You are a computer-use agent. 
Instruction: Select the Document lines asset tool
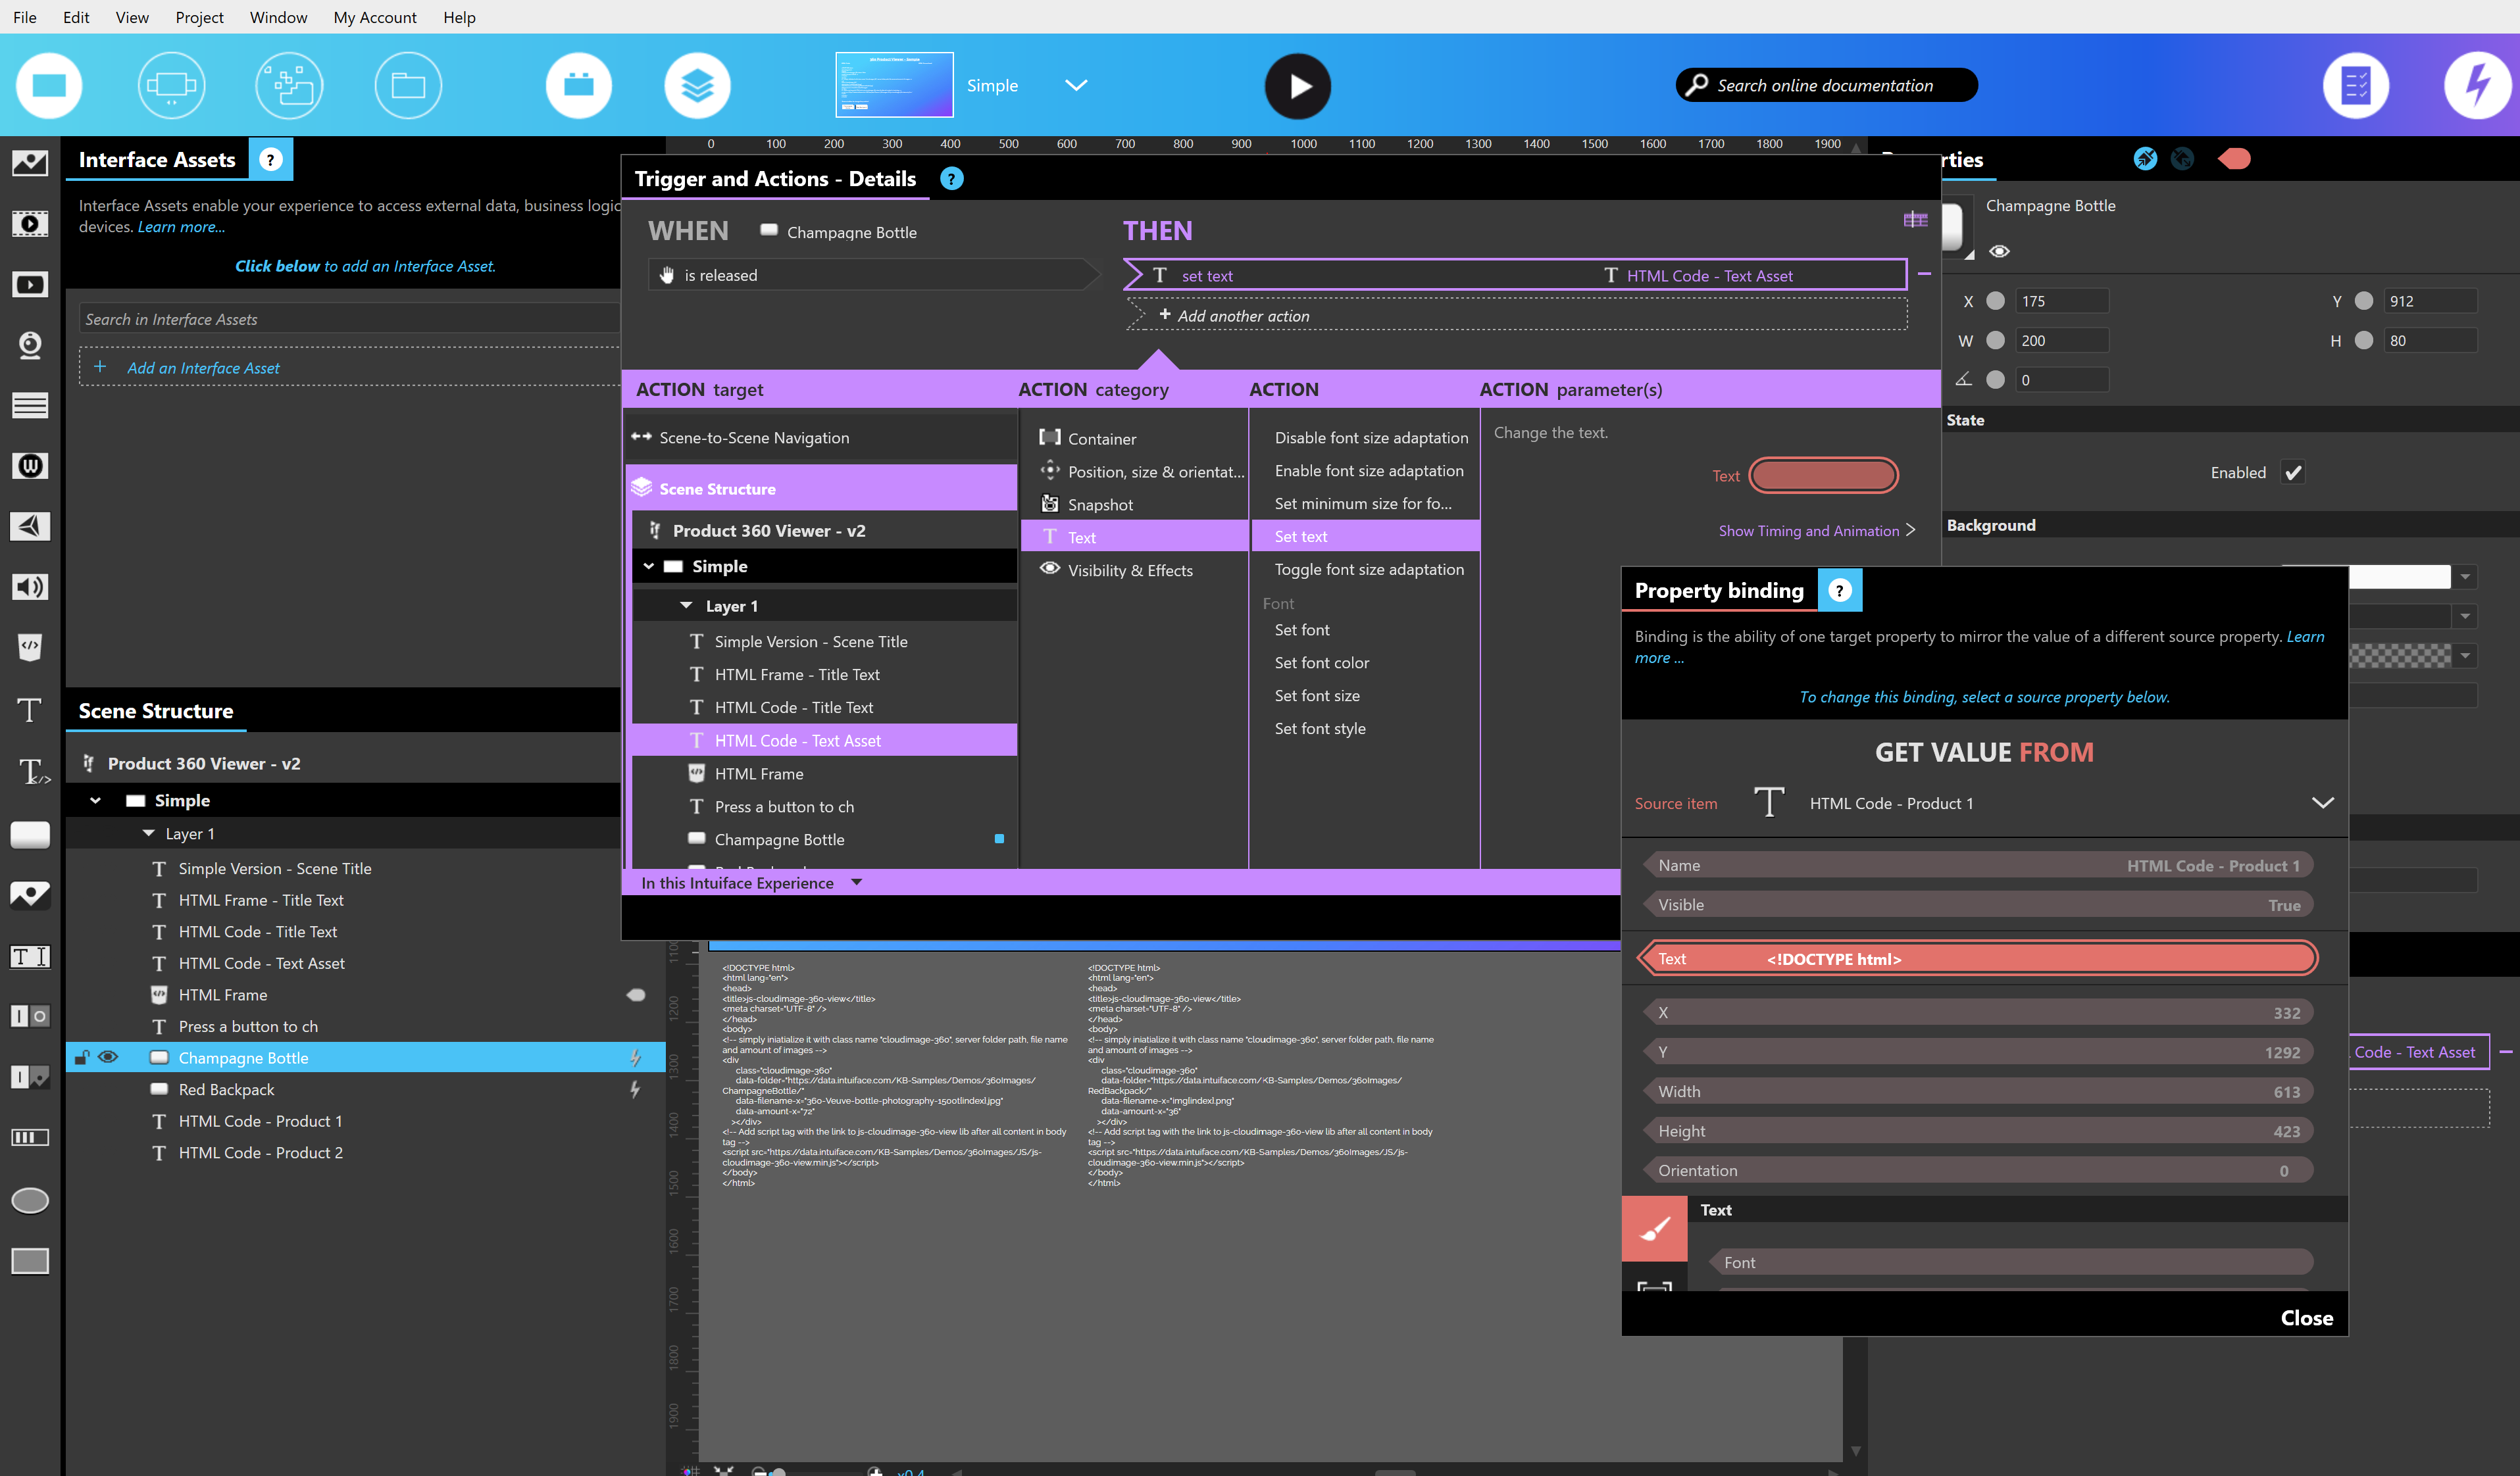[x=30, y=405]
